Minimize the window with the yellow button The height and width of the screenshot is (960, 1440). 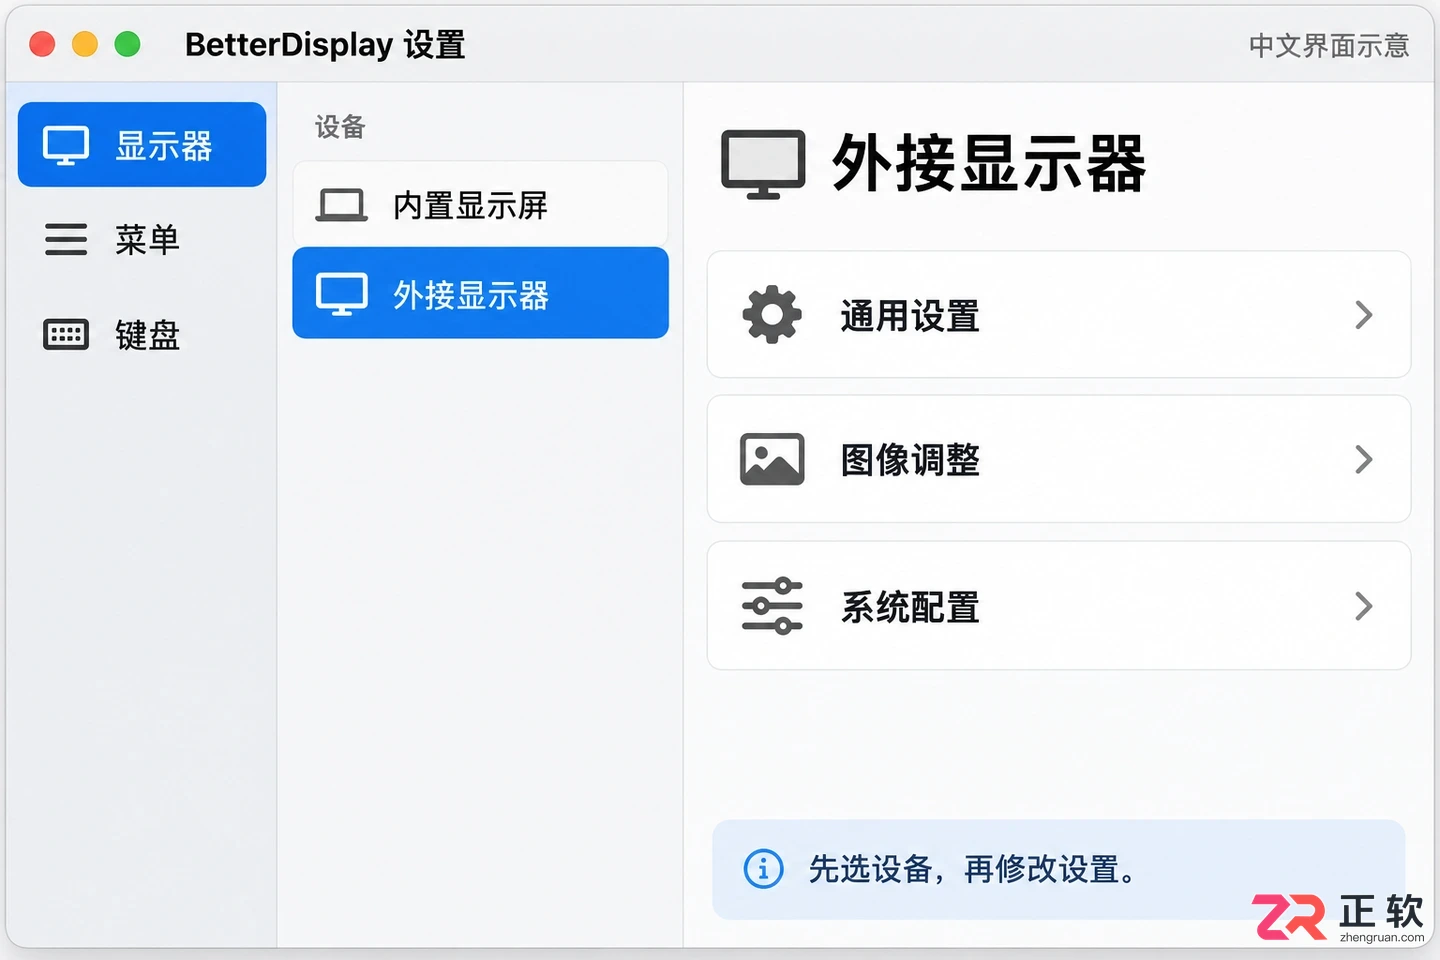(85, 44)
